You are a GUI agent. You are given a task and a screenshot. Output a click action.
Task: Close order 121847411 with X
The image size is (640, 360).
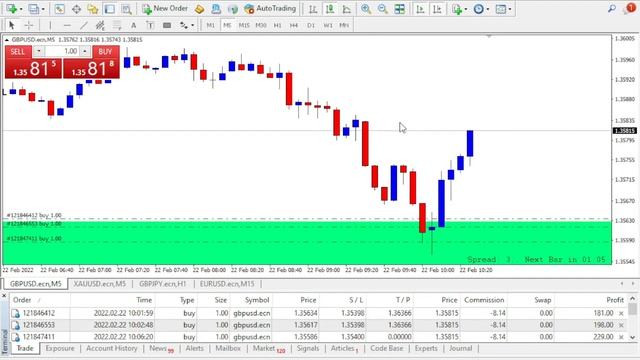[x=621, y=337]
